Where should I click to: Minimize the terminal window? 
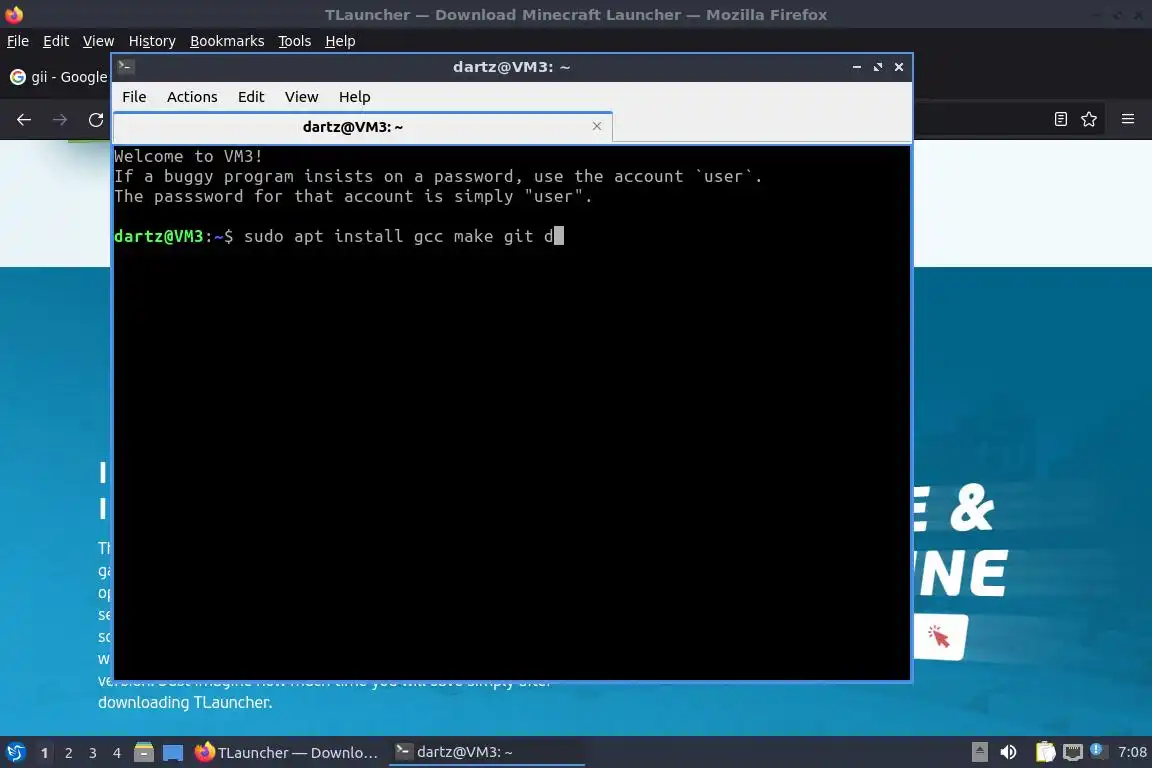click(x=857, y=67)
